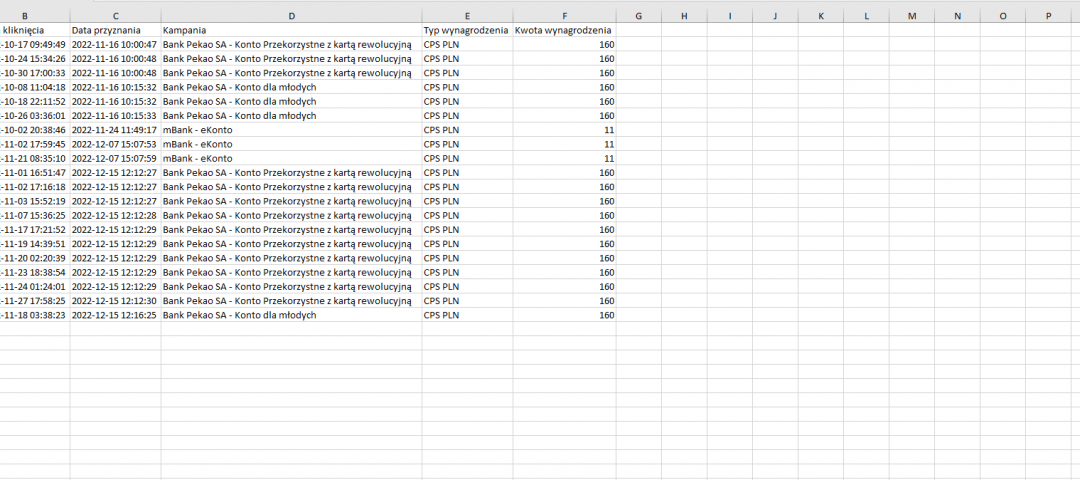The width and height of the screenshot is (1080, 480).
Task: Select column D header
Action: pyautogui.click(x=291, y=16)
